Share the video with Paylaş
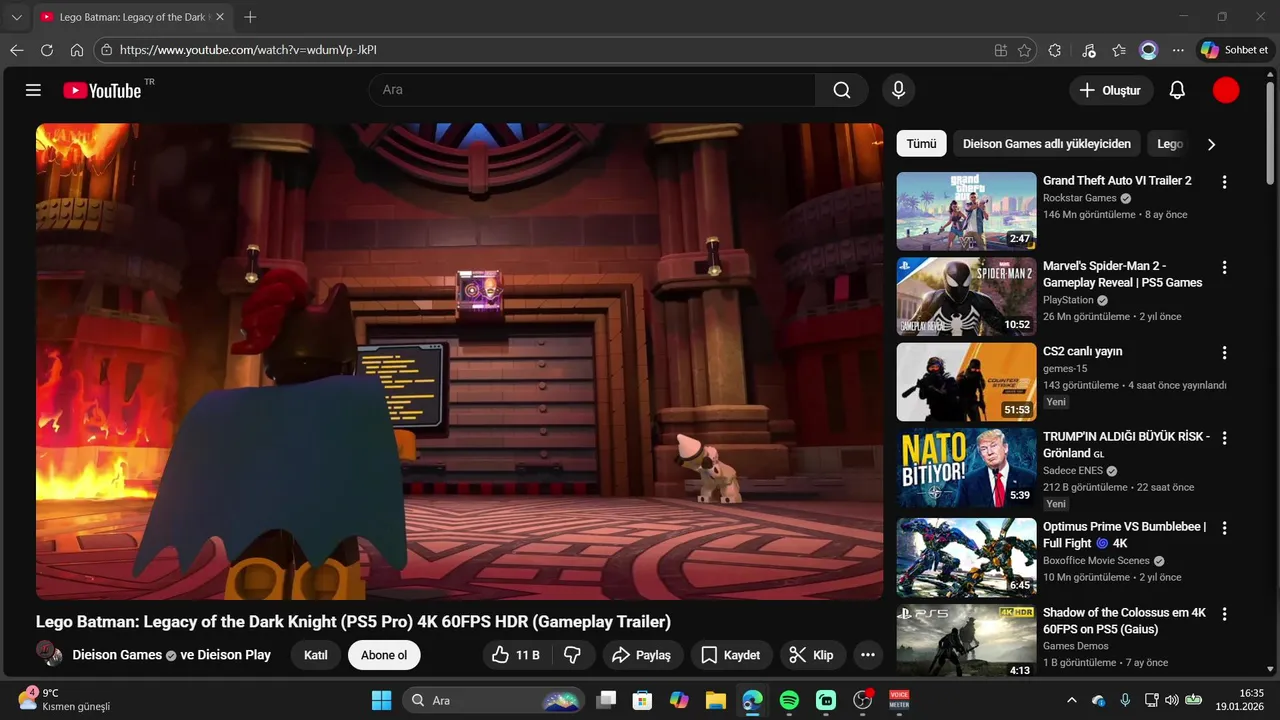1280x720 pixels. (x=642, y=655)
